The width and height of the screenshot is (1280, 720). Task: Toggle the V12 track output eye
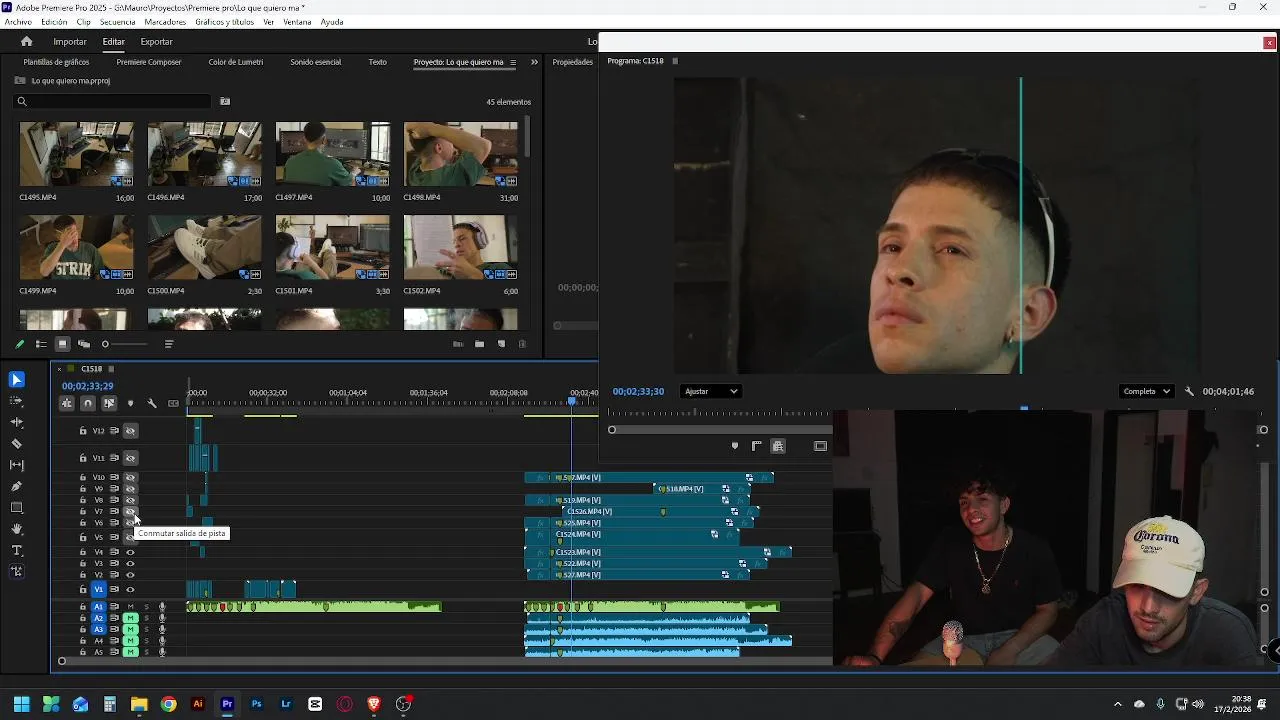(130, 431)
